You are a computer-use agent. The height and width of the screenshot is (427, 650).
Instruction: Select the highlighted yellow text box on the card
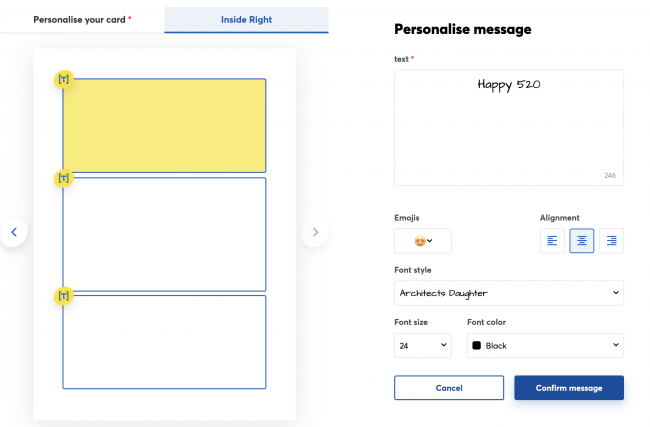pos(165,126)
